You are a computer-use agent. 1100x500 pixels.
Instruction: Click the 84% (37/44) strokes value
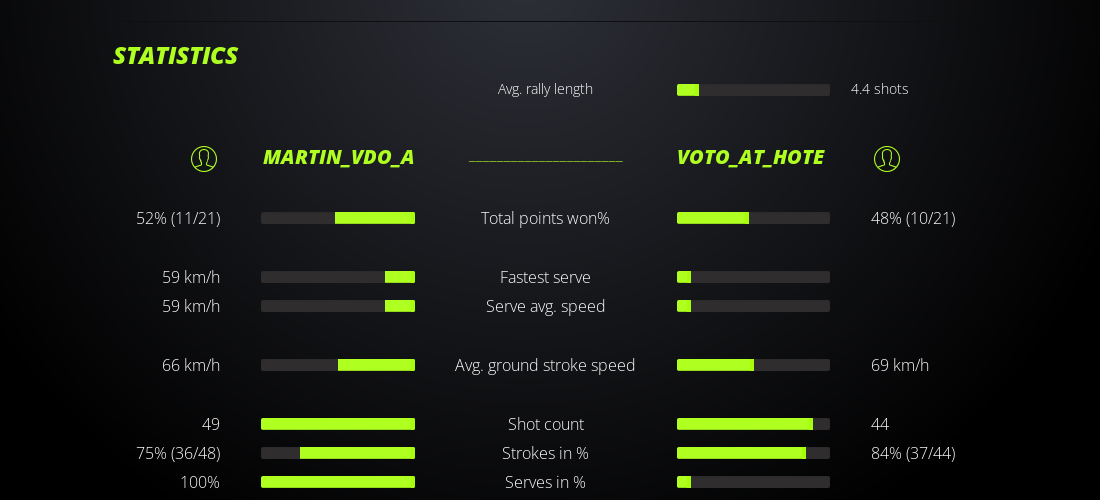[x=913, y=453]
